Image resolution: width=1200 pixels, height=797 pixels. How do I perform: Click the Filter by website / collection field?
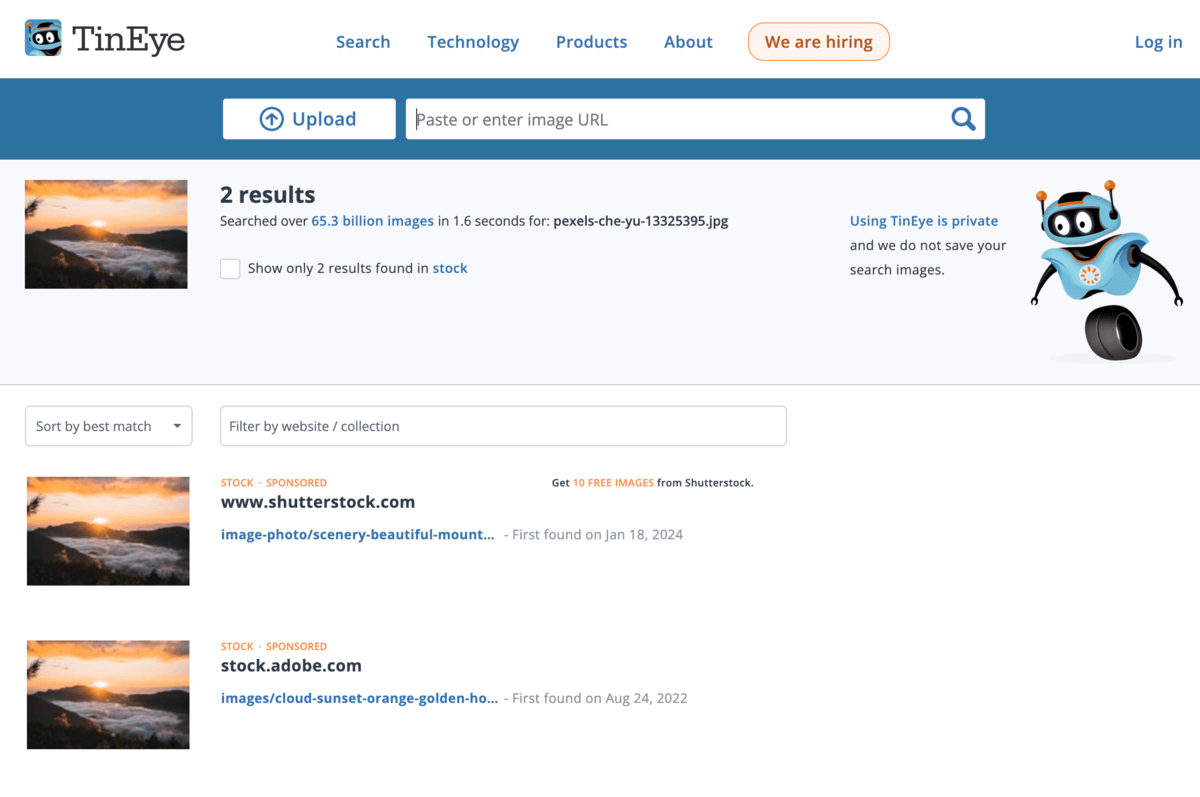[503, 426]
